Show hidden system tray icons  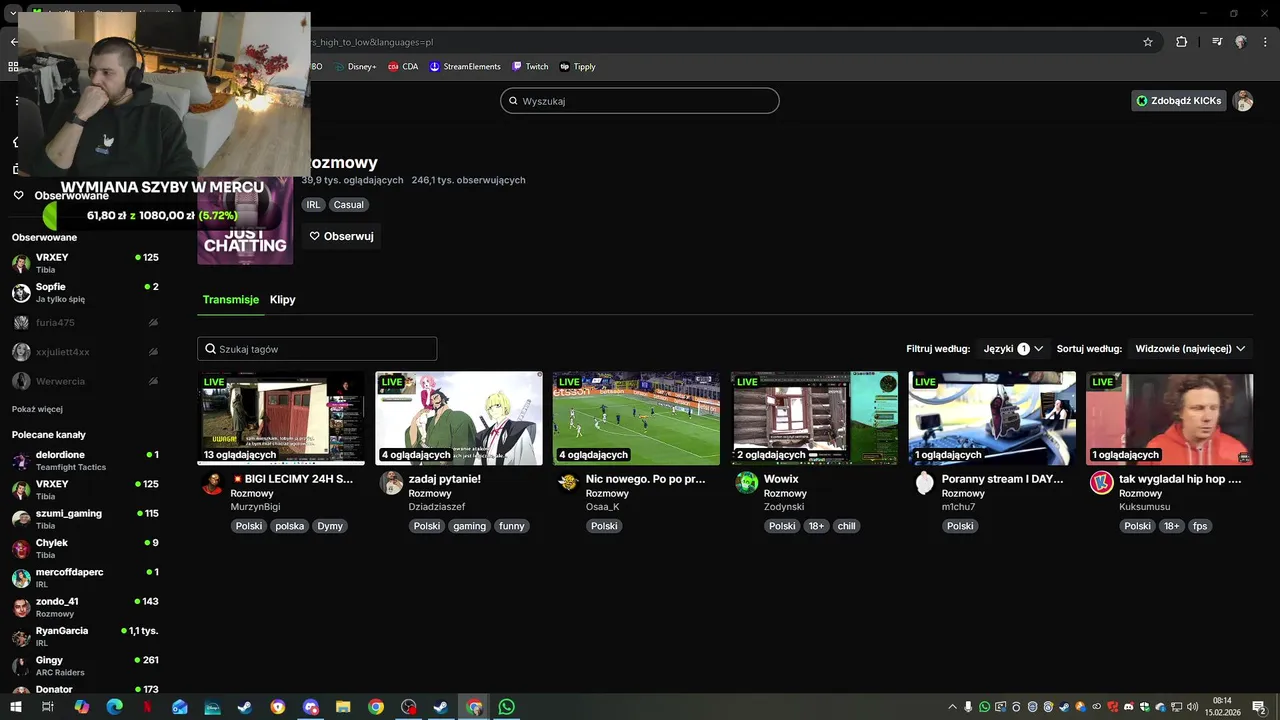951,707
